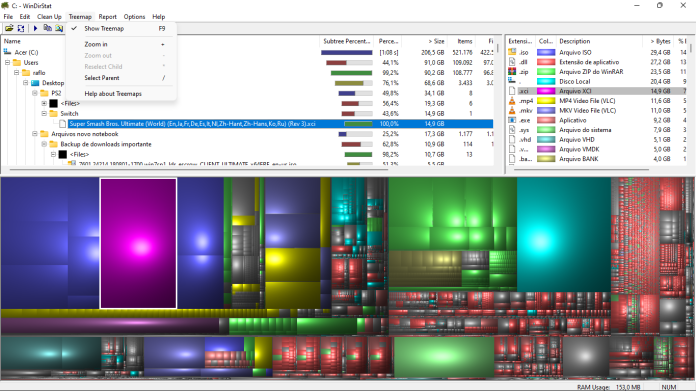
Task: Click the Acer (C:) drive icon
Action: [7, 52]
